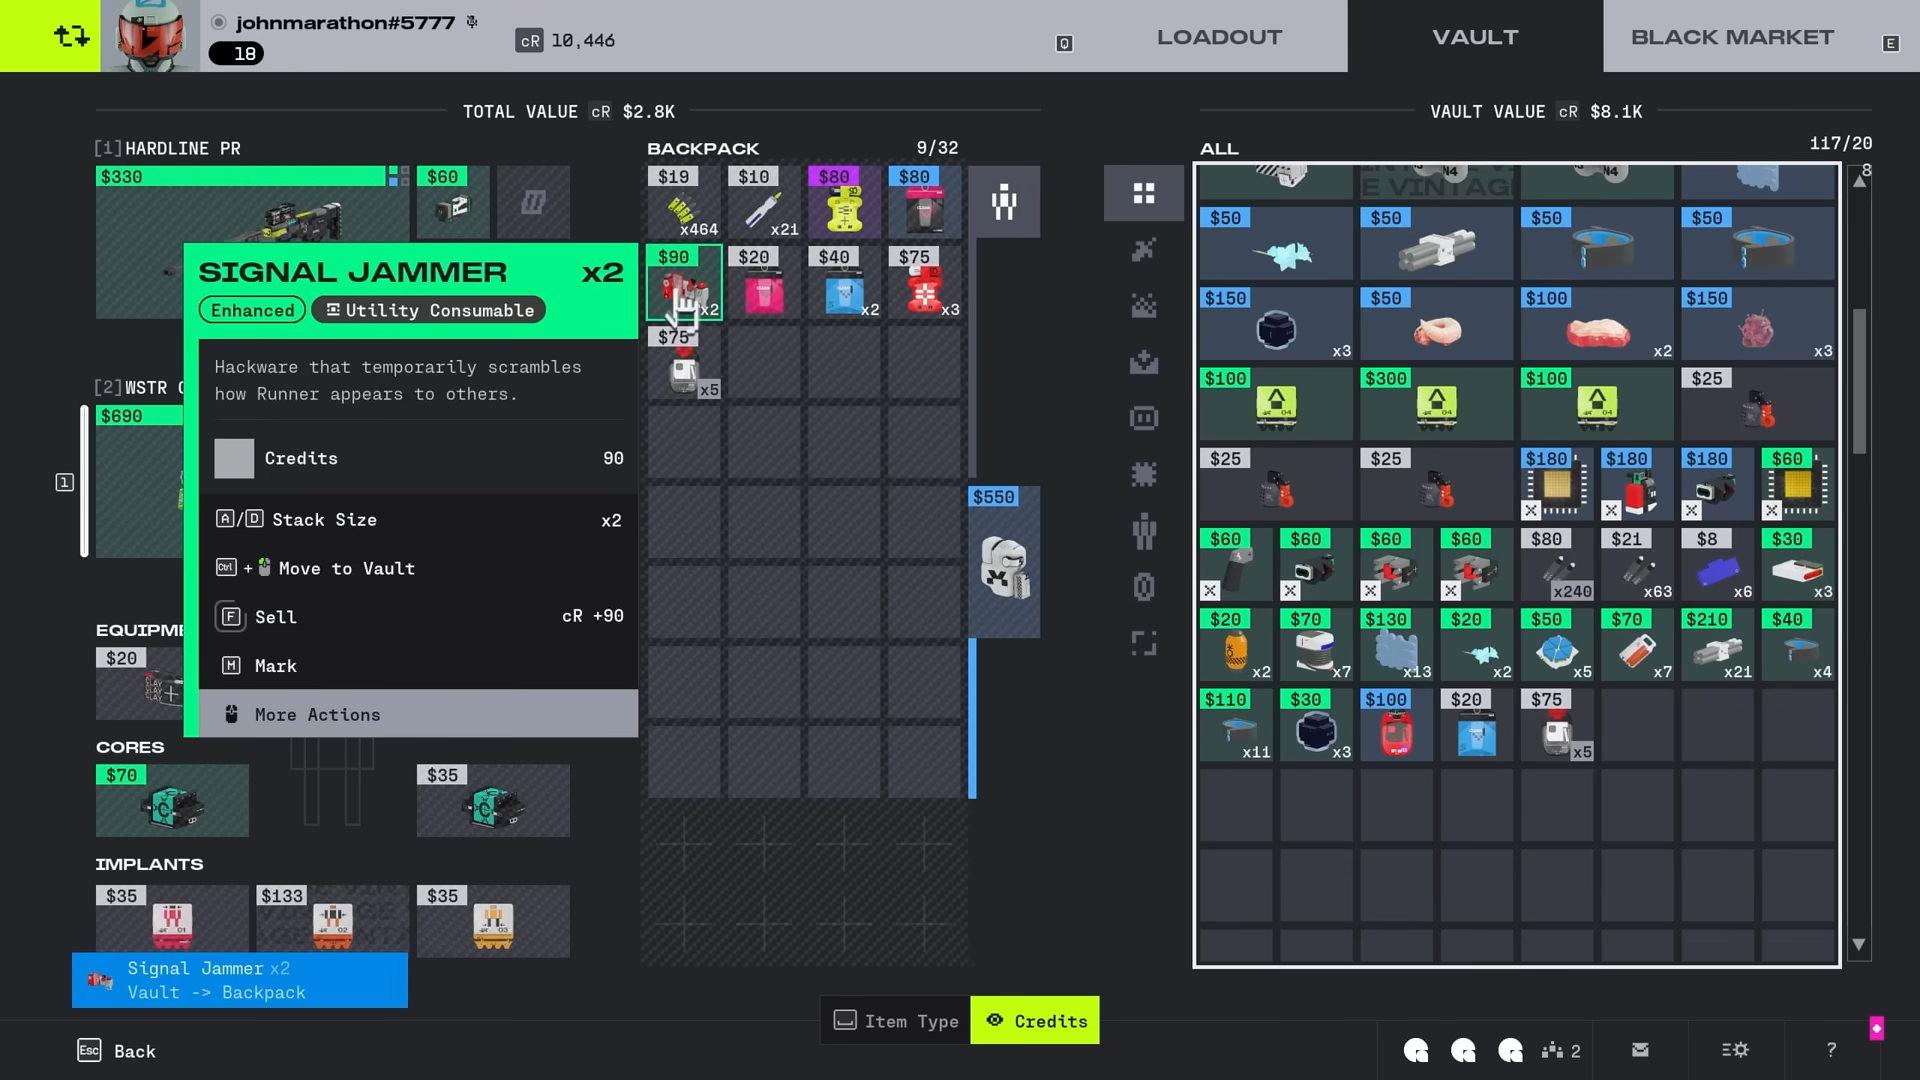Filter vault by weapons icon

tap(1144, 249)
